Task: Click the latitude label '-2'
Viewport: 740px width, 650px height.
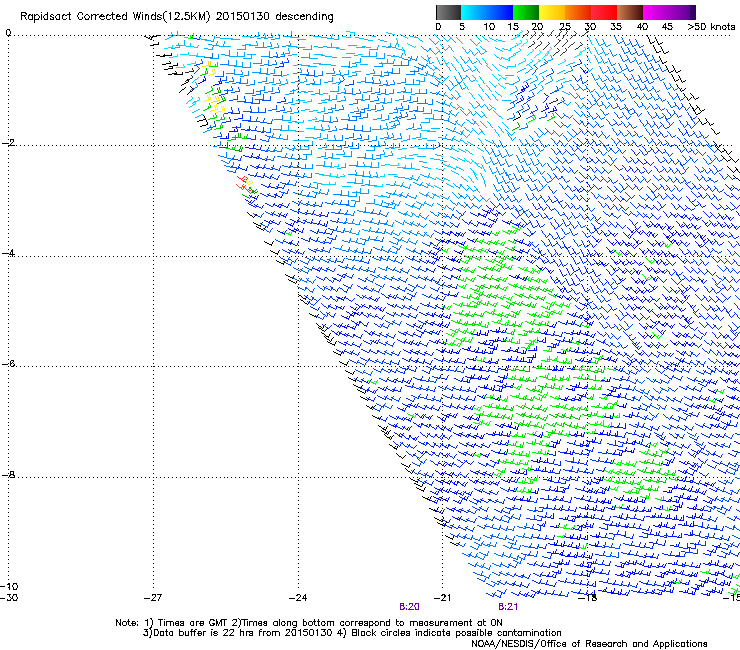Action: [8, 143]
